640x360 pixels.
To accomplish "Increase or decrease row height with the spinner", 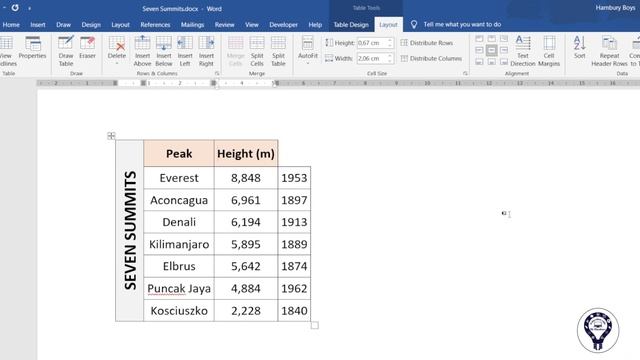I will click(x=390, y=43).
